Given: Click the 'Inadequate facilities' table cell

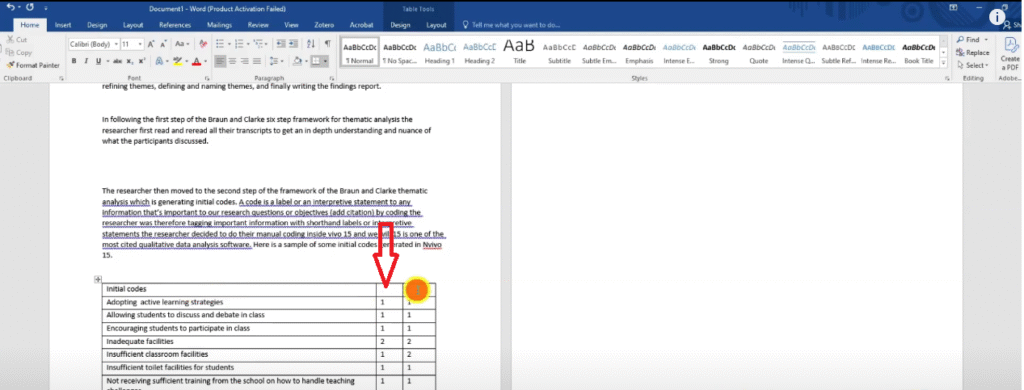Looking at the screenshot, I should tap(239, 341).
